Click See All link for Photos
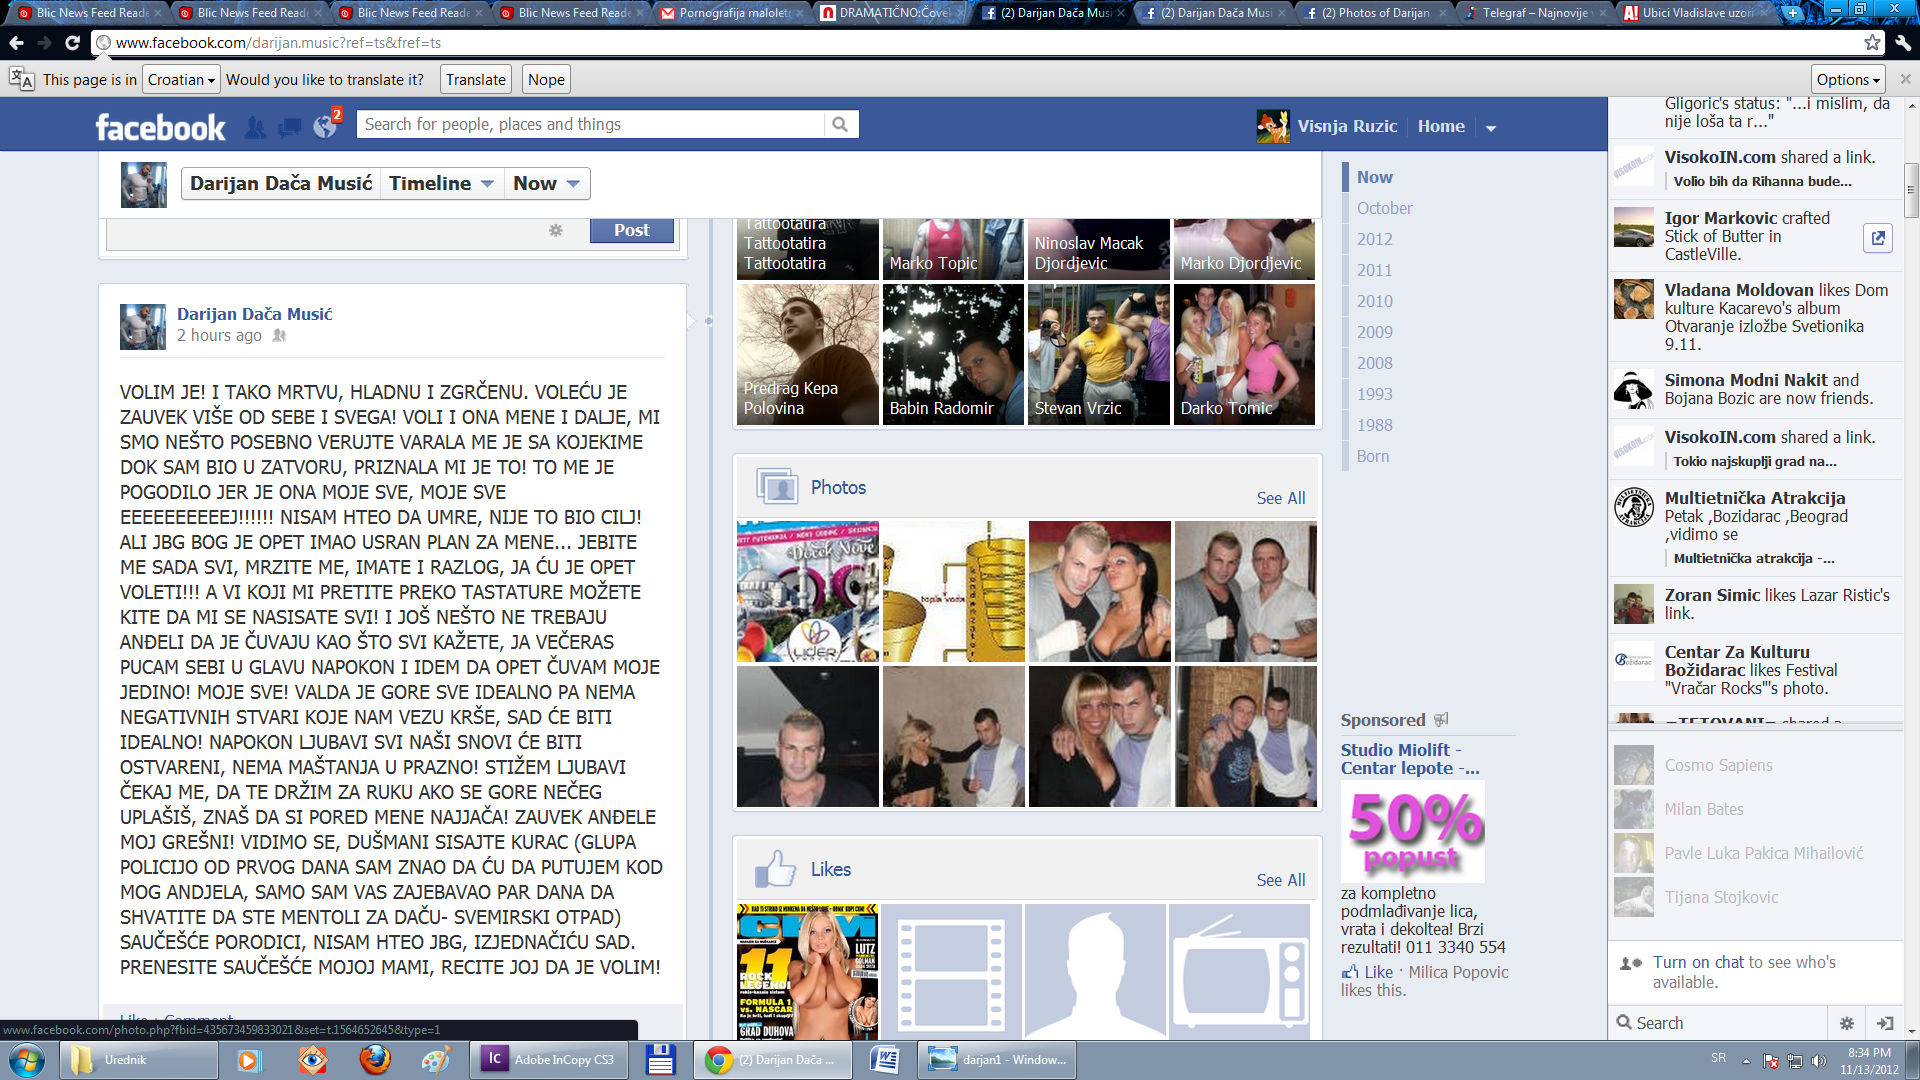The width and height of the screenshot is (1920, 1080). pos(1280,498)
